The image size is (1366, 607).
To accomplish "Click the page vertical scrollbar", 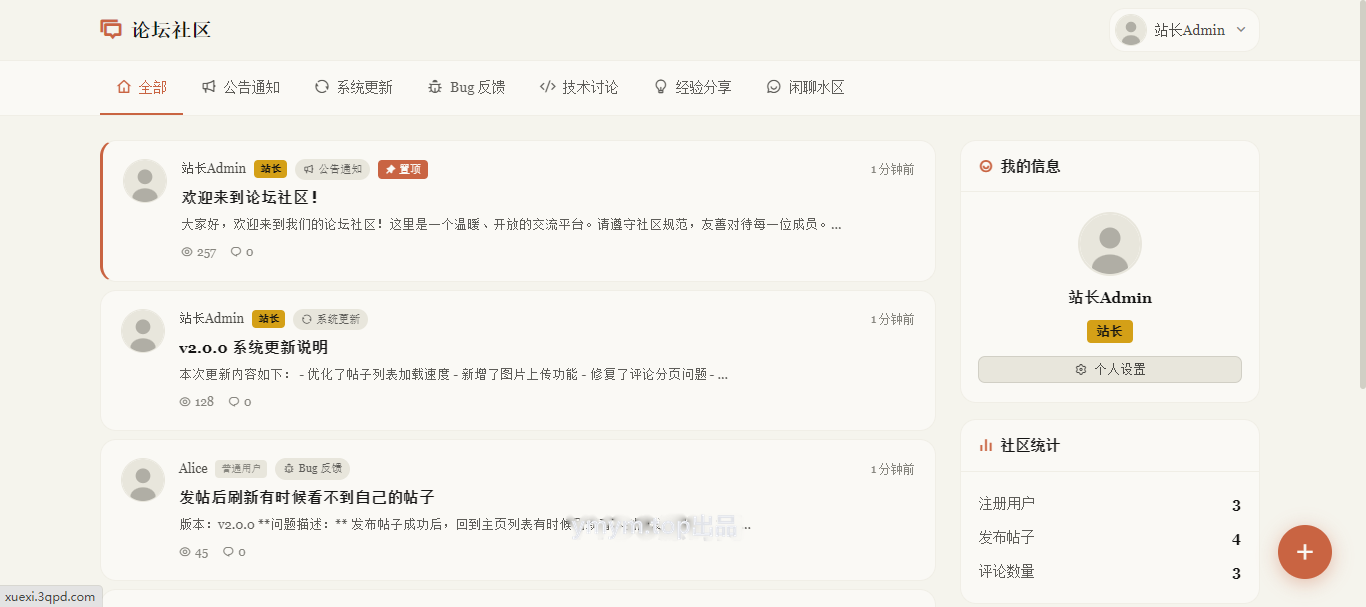I will (x=1361, y=195).
